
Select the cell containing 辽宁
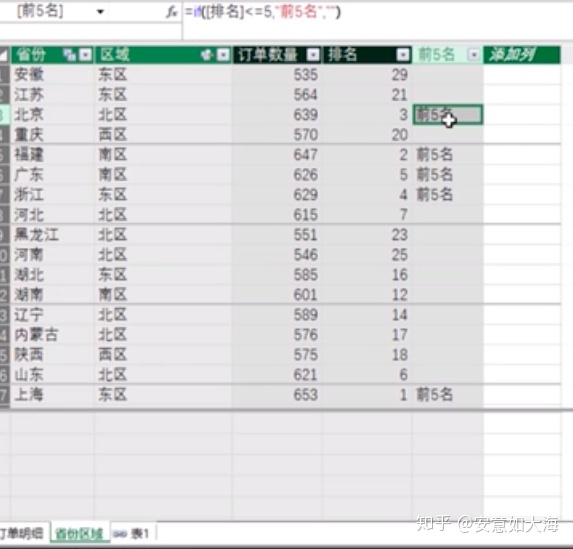[x=53, y=315]
